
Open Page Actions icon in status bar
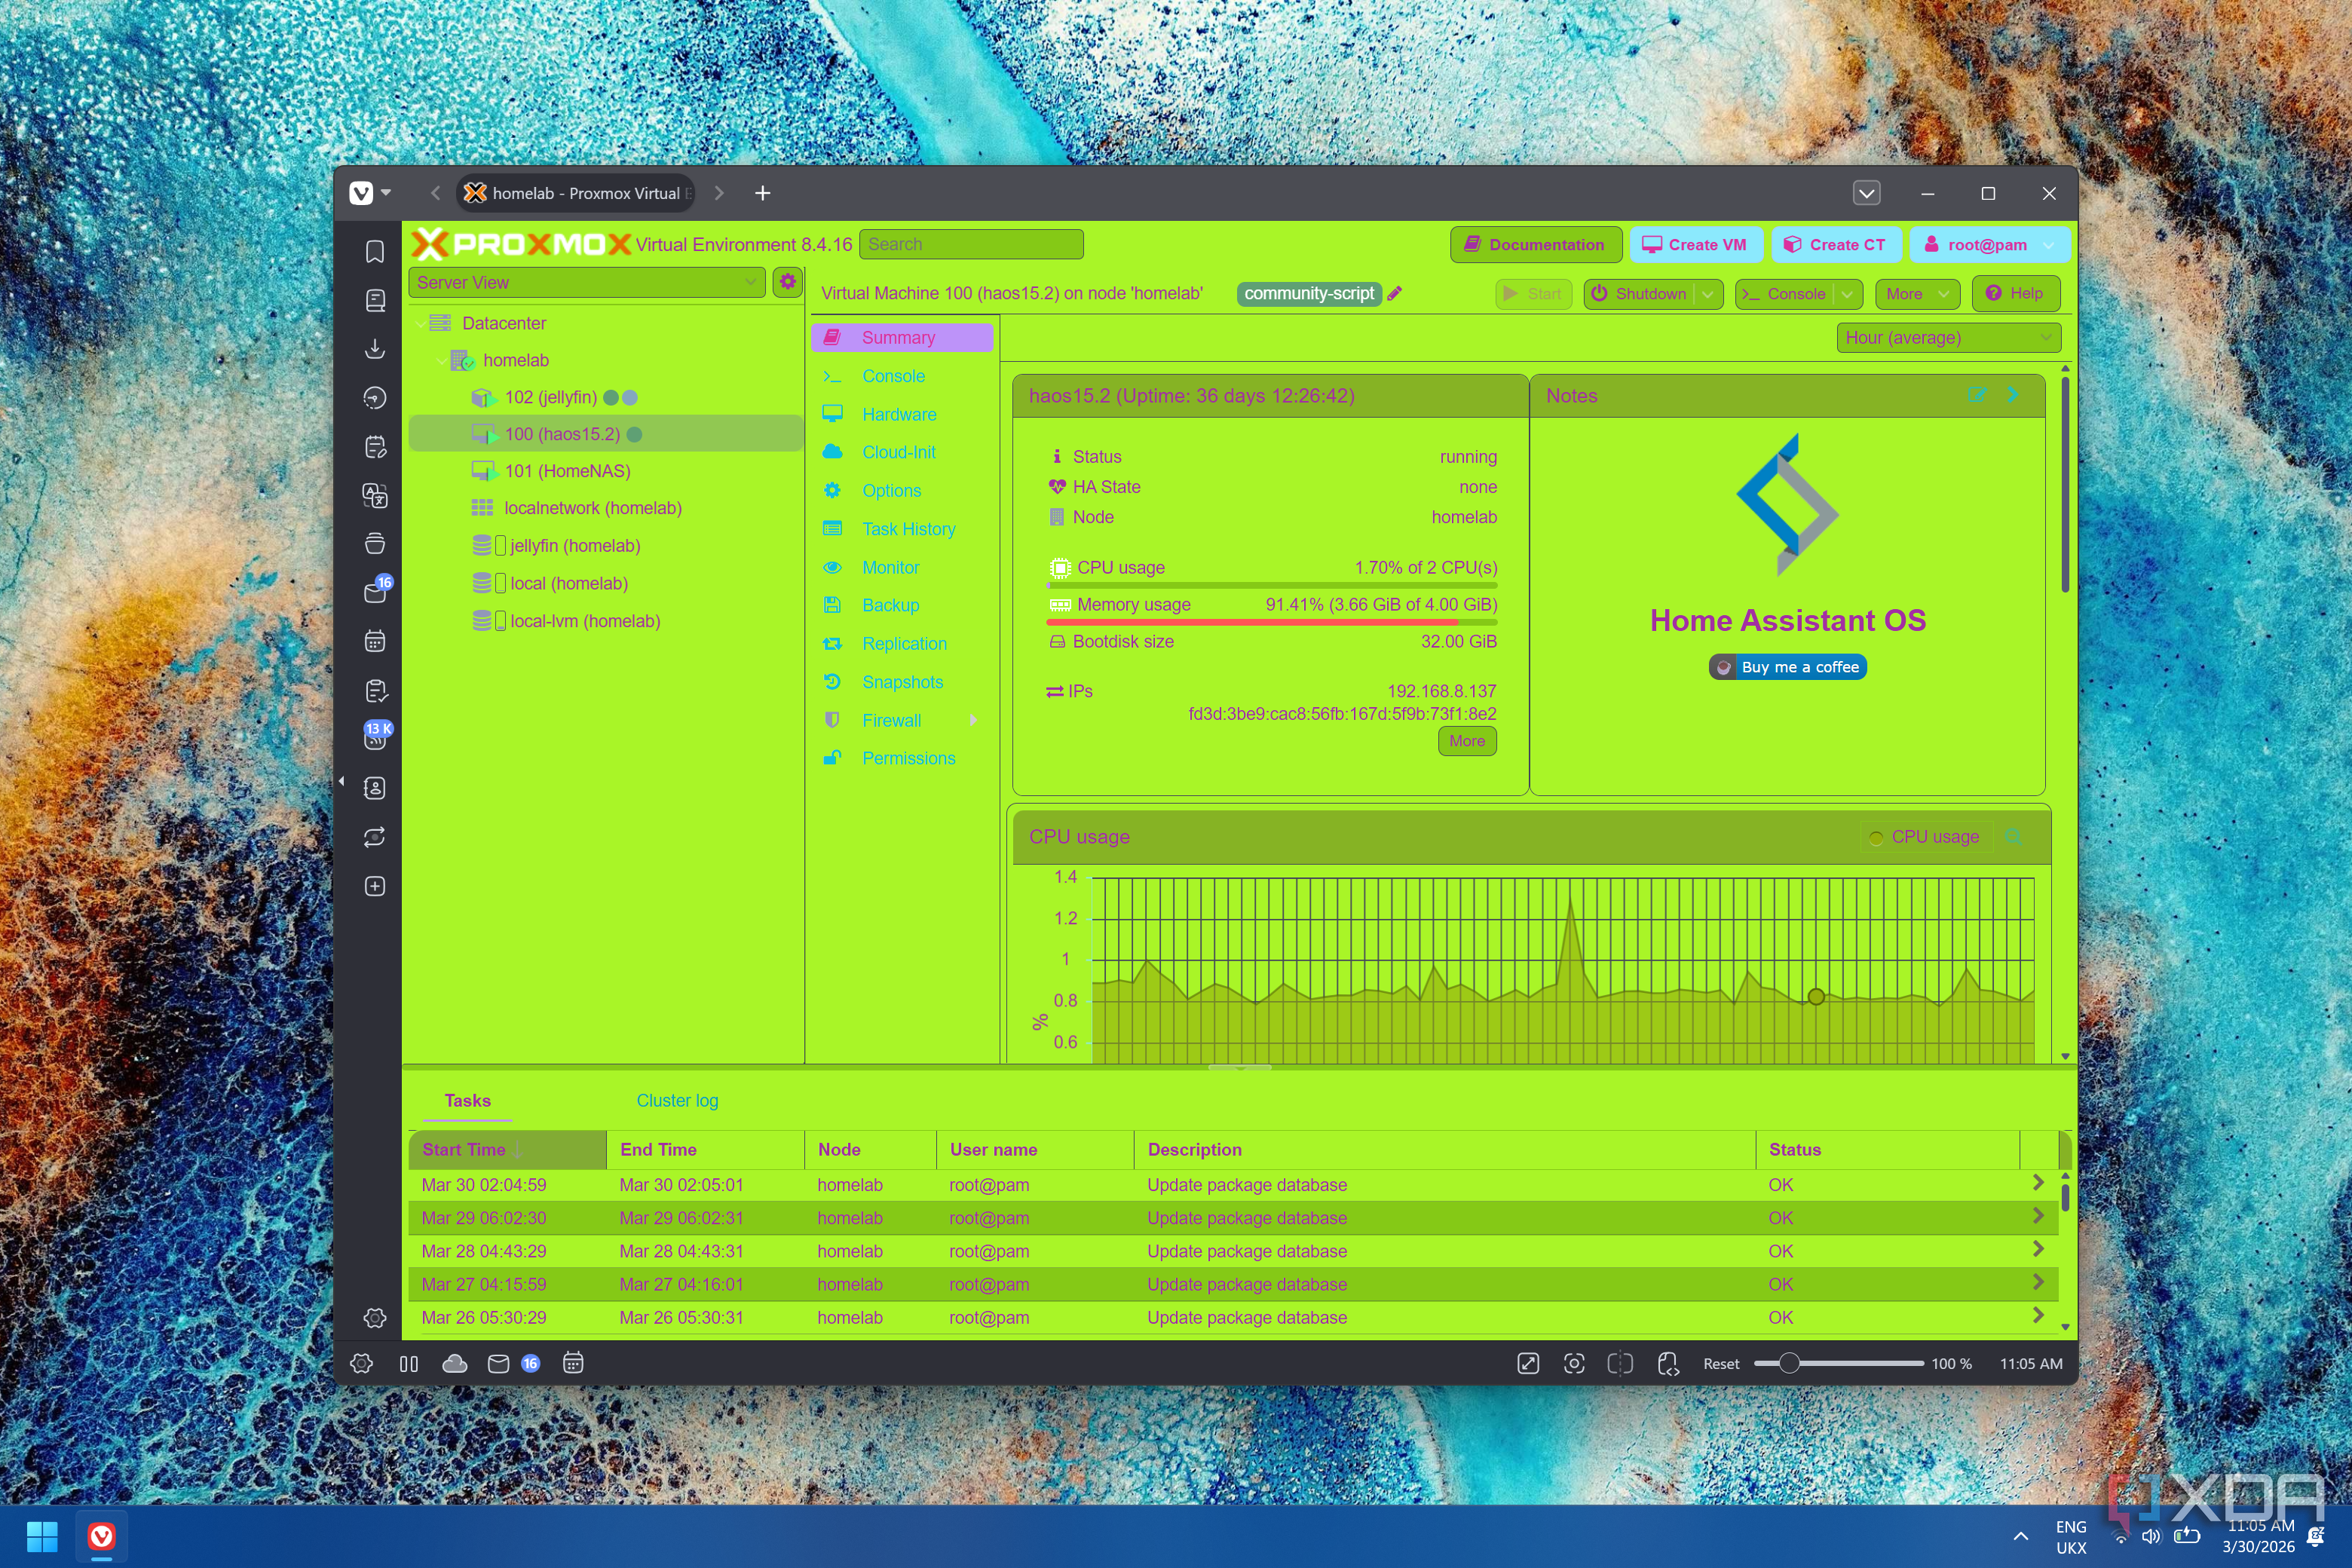coord(1667,1363)
